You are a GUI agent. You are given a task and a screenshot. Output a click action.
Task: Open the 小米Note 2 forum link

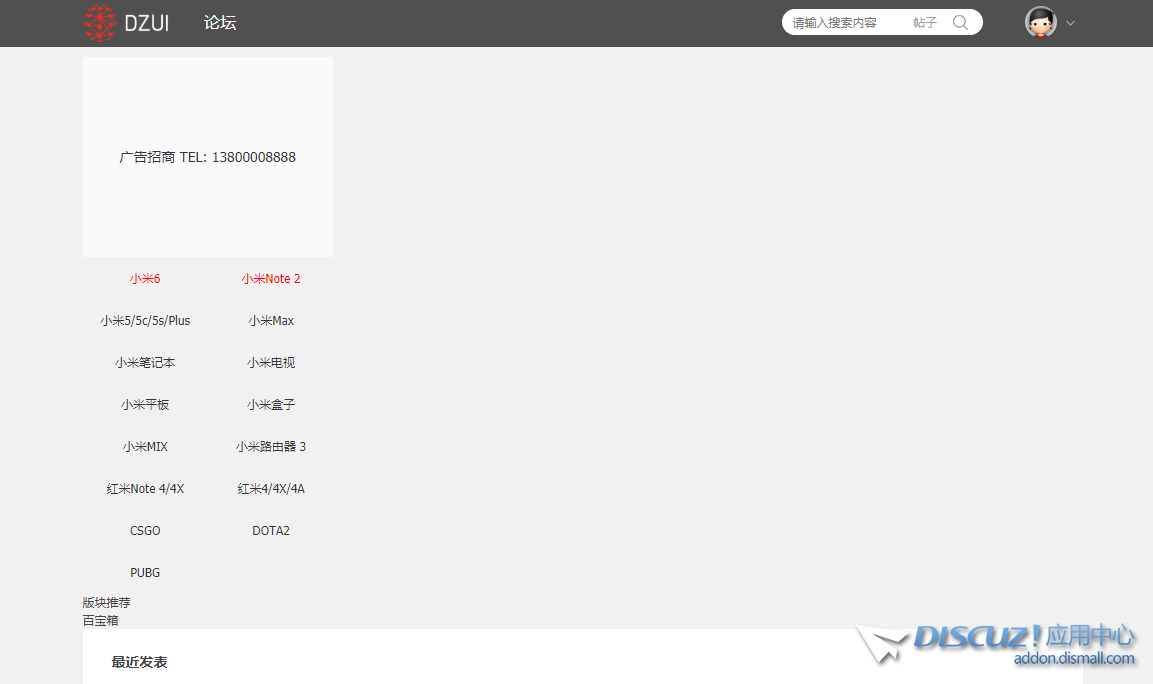(x=271, y=279)
